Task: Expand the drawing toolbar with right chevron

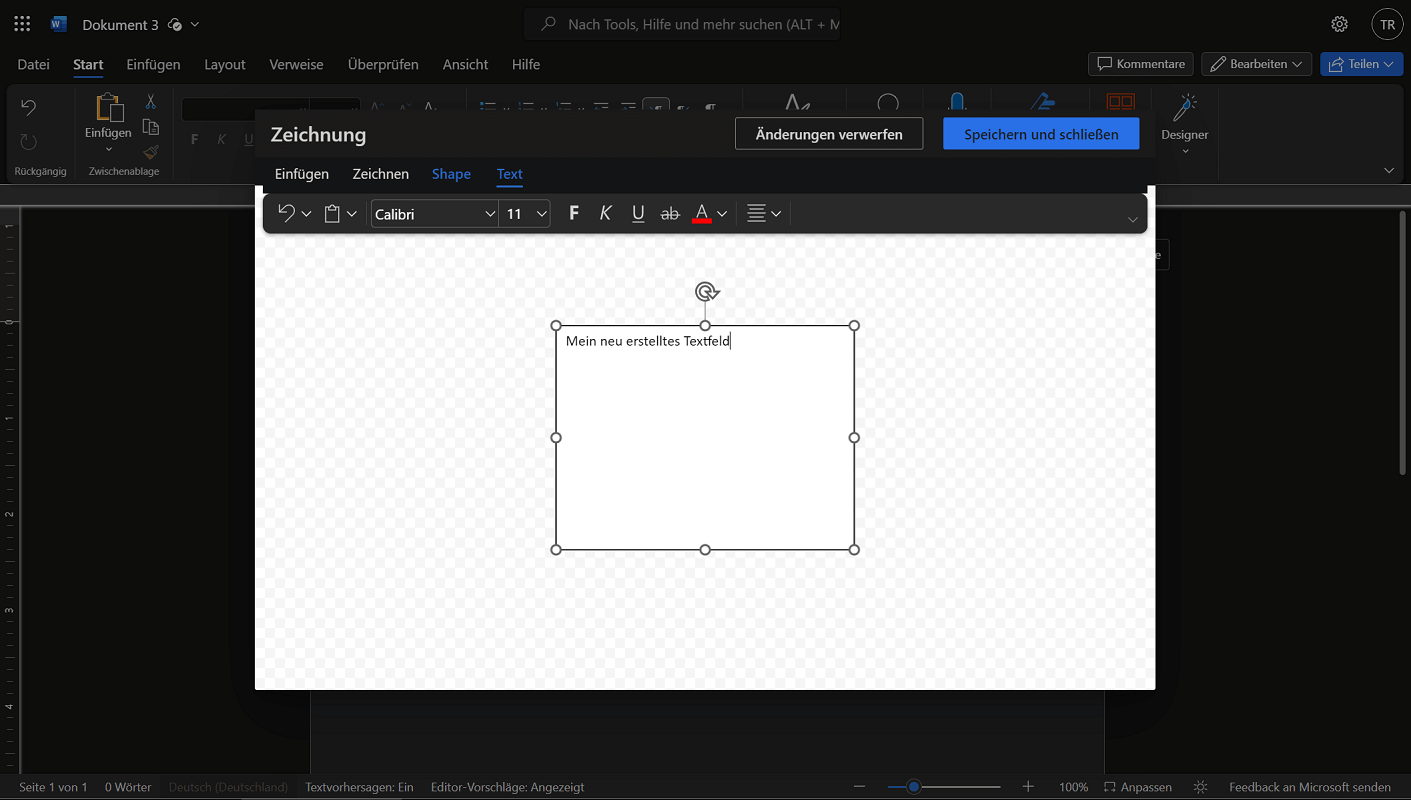Action: (x=1132, y=219)
